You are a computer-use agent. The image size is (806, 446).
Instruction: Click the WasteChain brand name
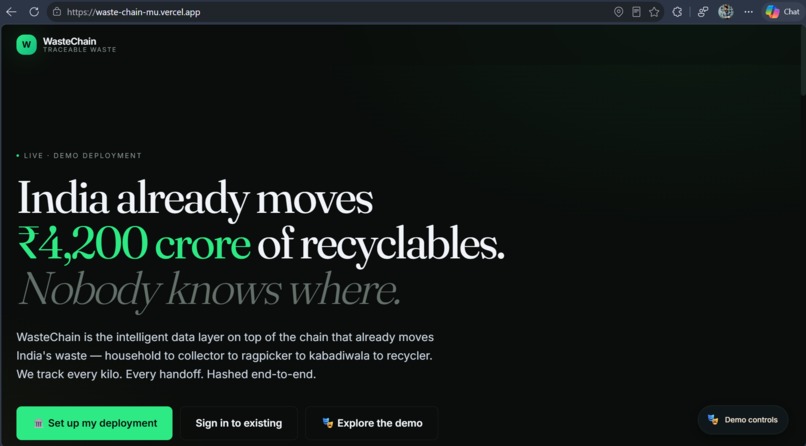tap(69, 41)
